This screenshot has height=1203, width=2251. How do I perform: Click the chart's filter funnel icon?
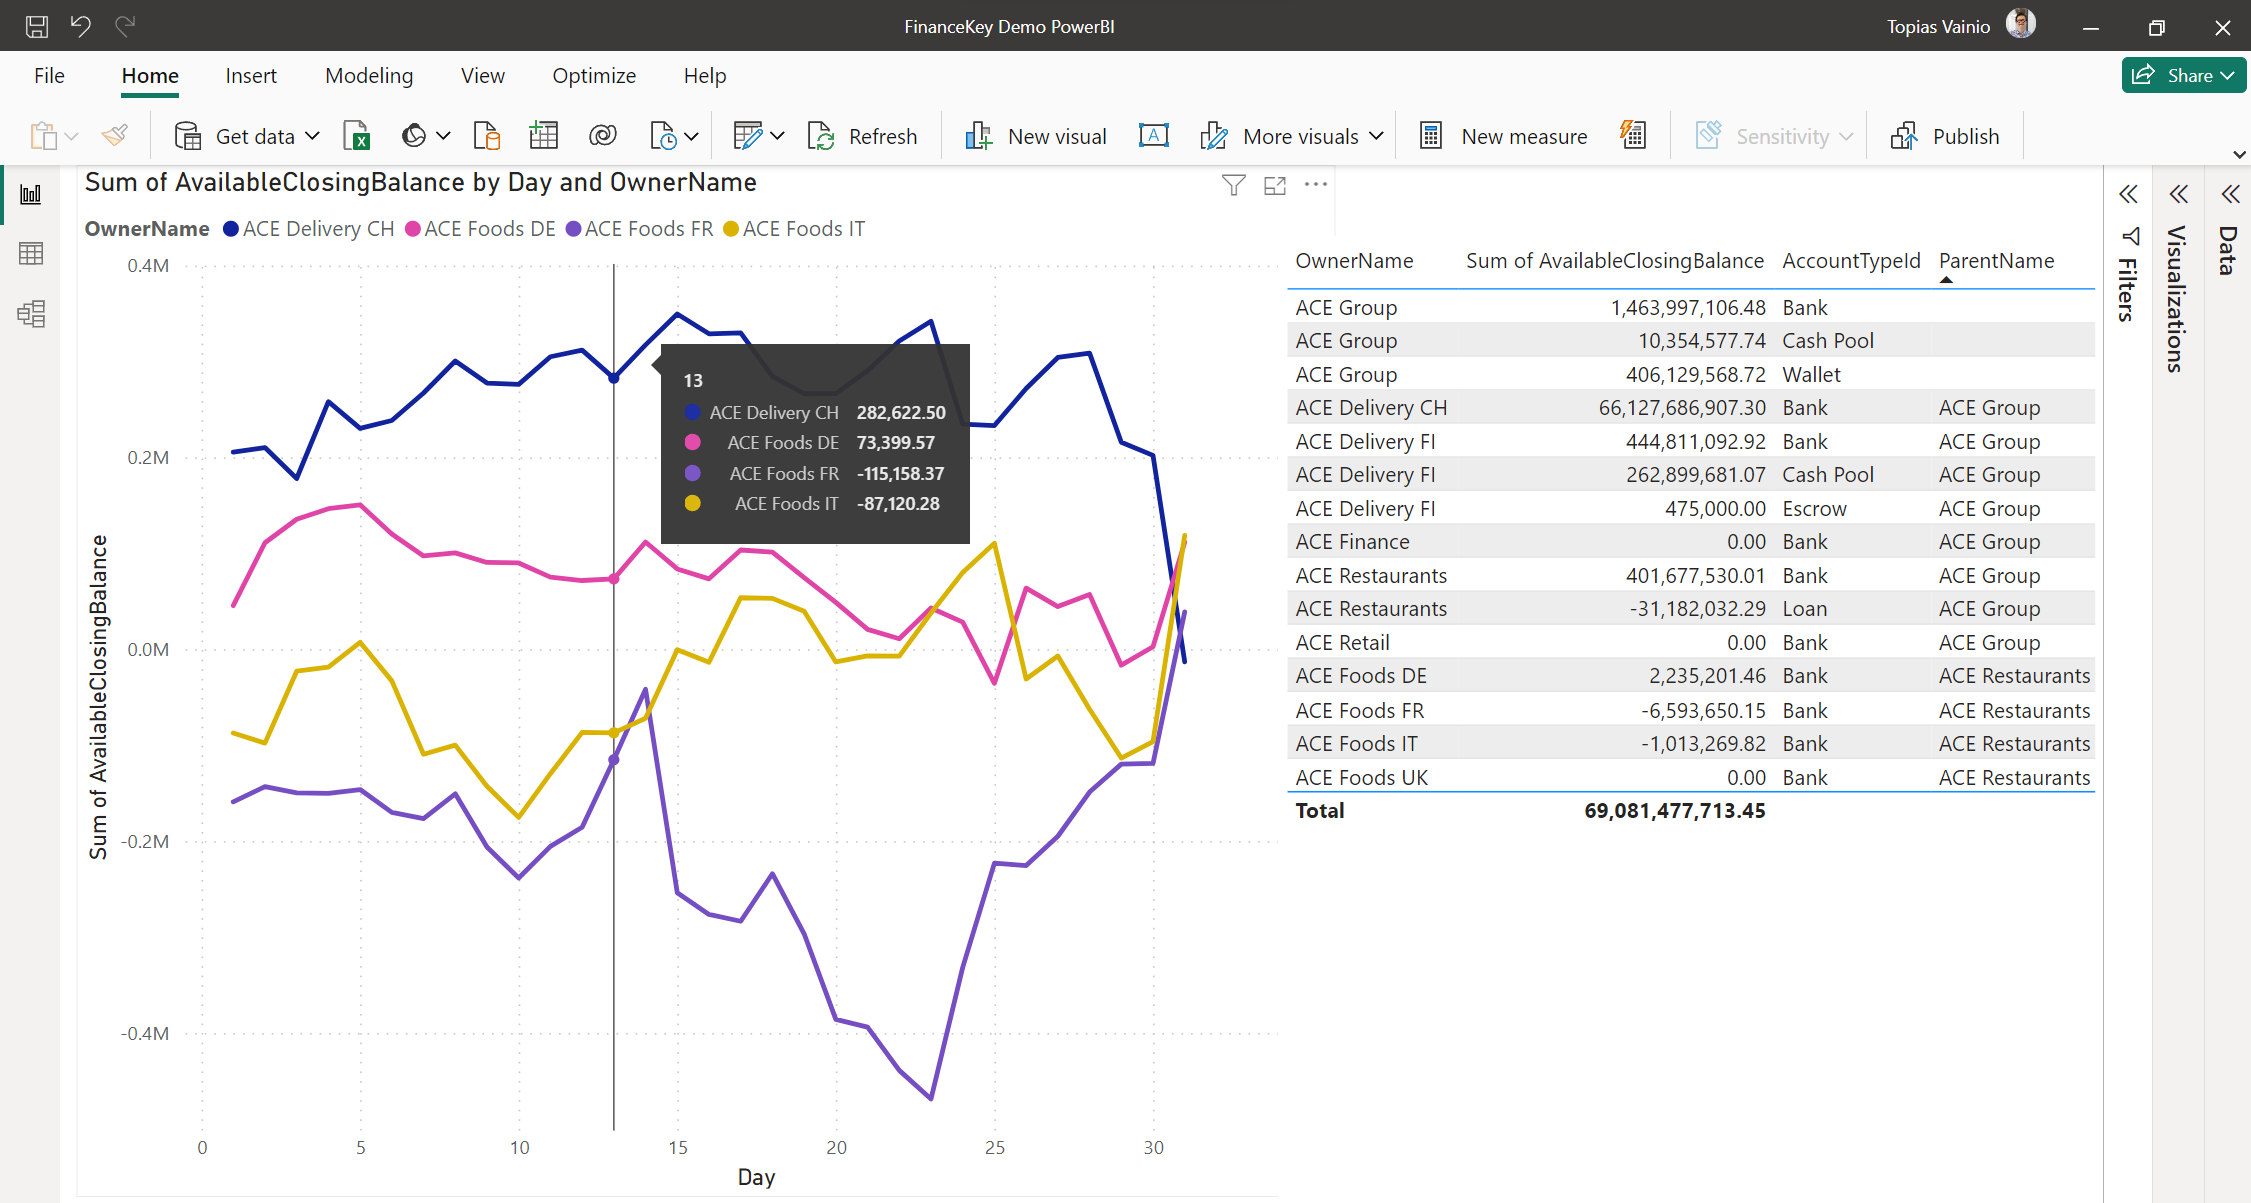[1234, 185]
